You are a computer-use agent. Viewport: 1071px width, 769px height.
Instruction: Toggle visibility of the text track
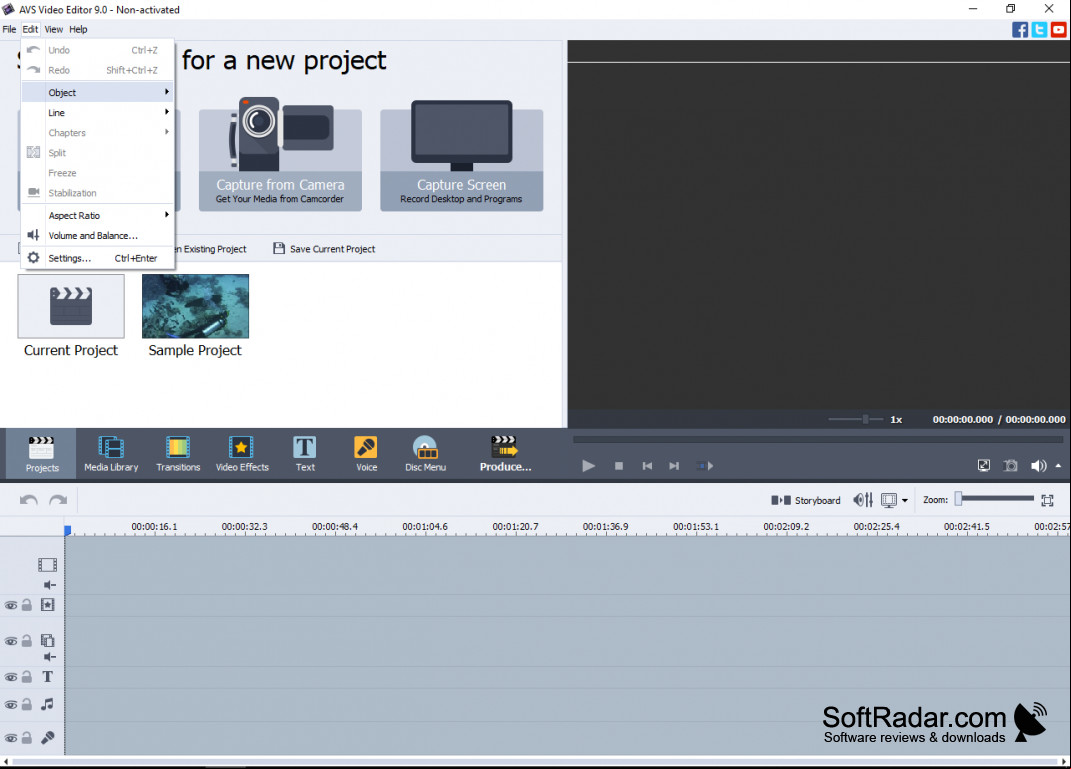[11, 677]
